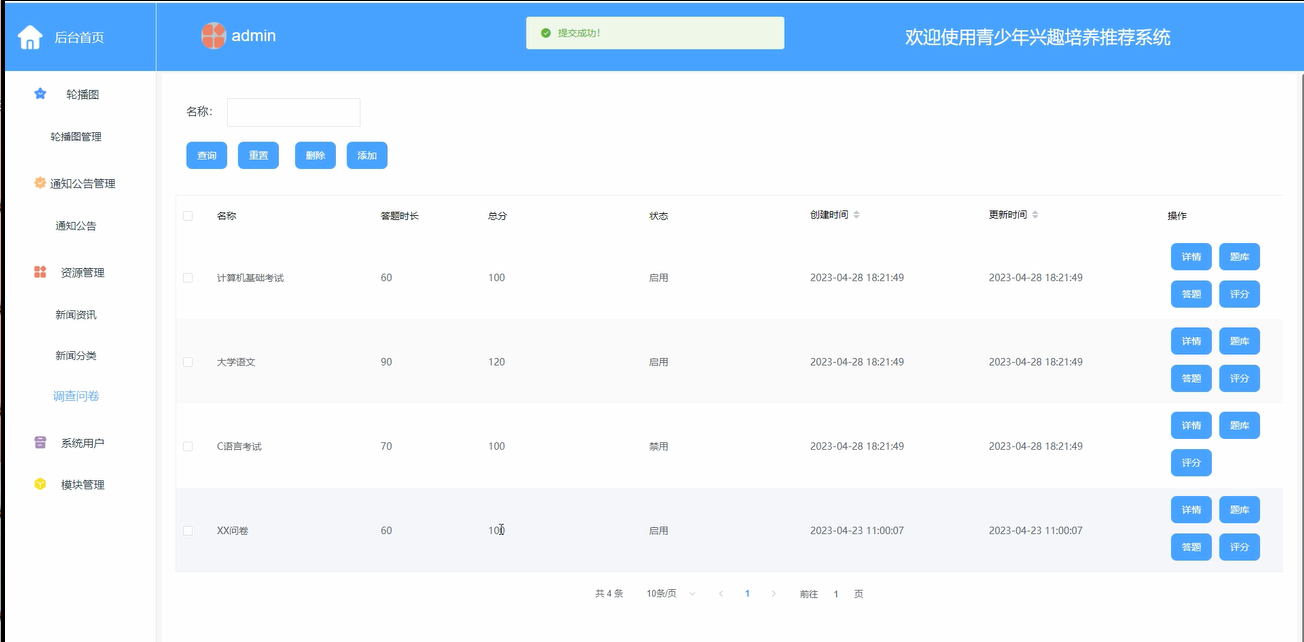Open 详情 for C语言考试

click(x=1191, y=425)
